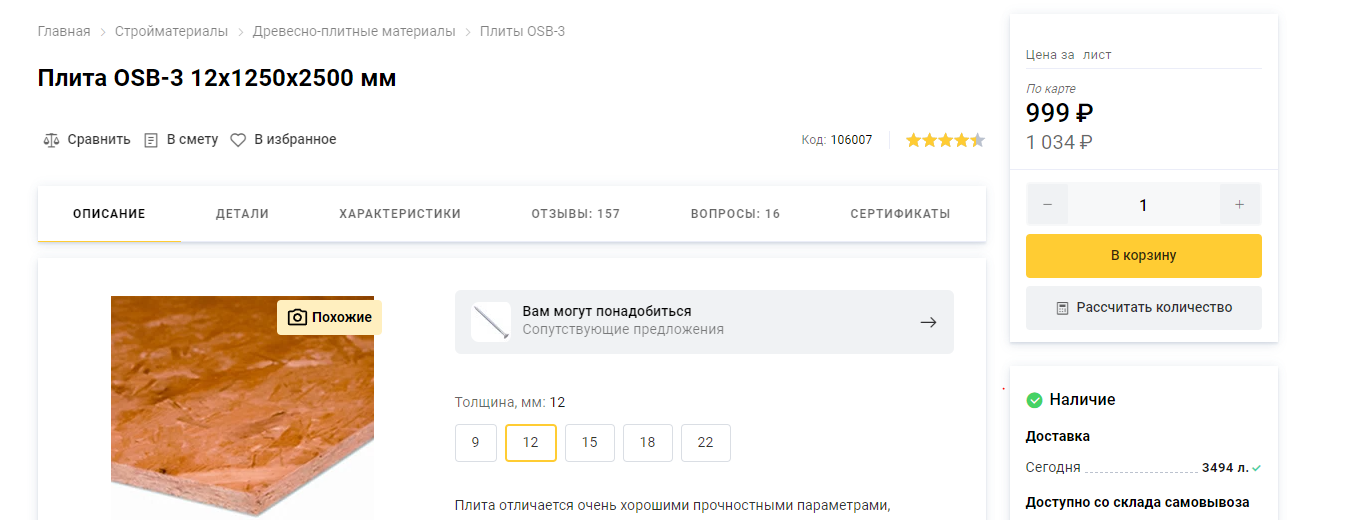Click the star rating icons
Screen dimensions: 1364x520
click(945, 140)
